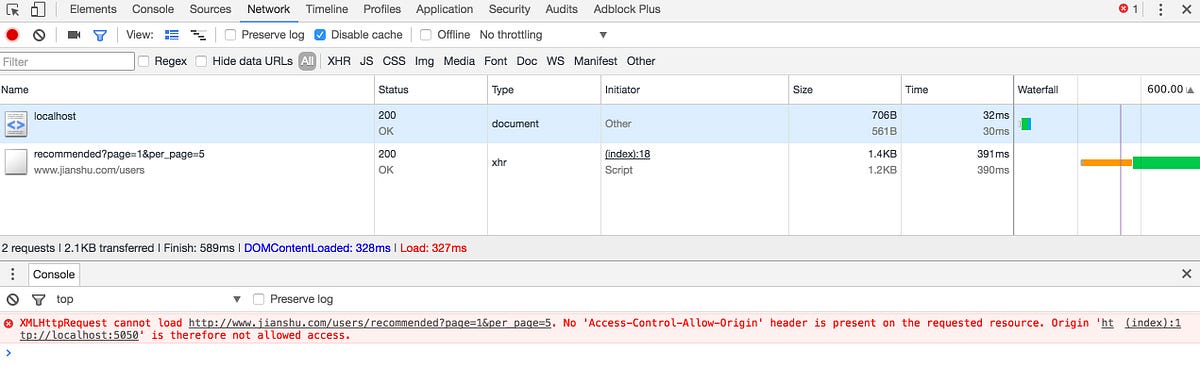Image resolution: width=1200 pixels, height=366 pixels.
Task: Uncheck Disable cache checkbox
Action: pyautogui.click(x=320, y=35)
